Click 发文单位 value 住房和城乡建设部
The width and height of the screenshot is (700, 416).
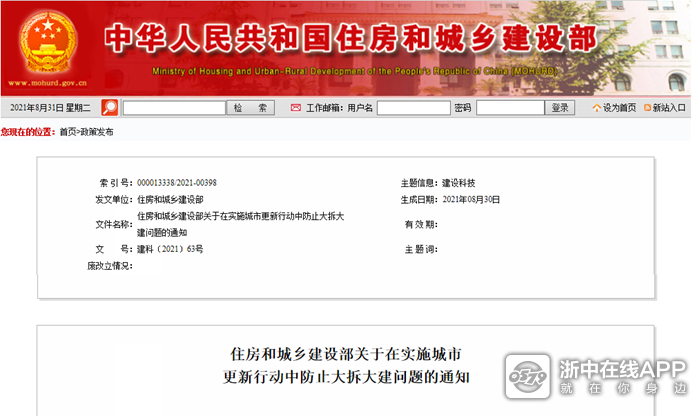(x=170, y=200)
